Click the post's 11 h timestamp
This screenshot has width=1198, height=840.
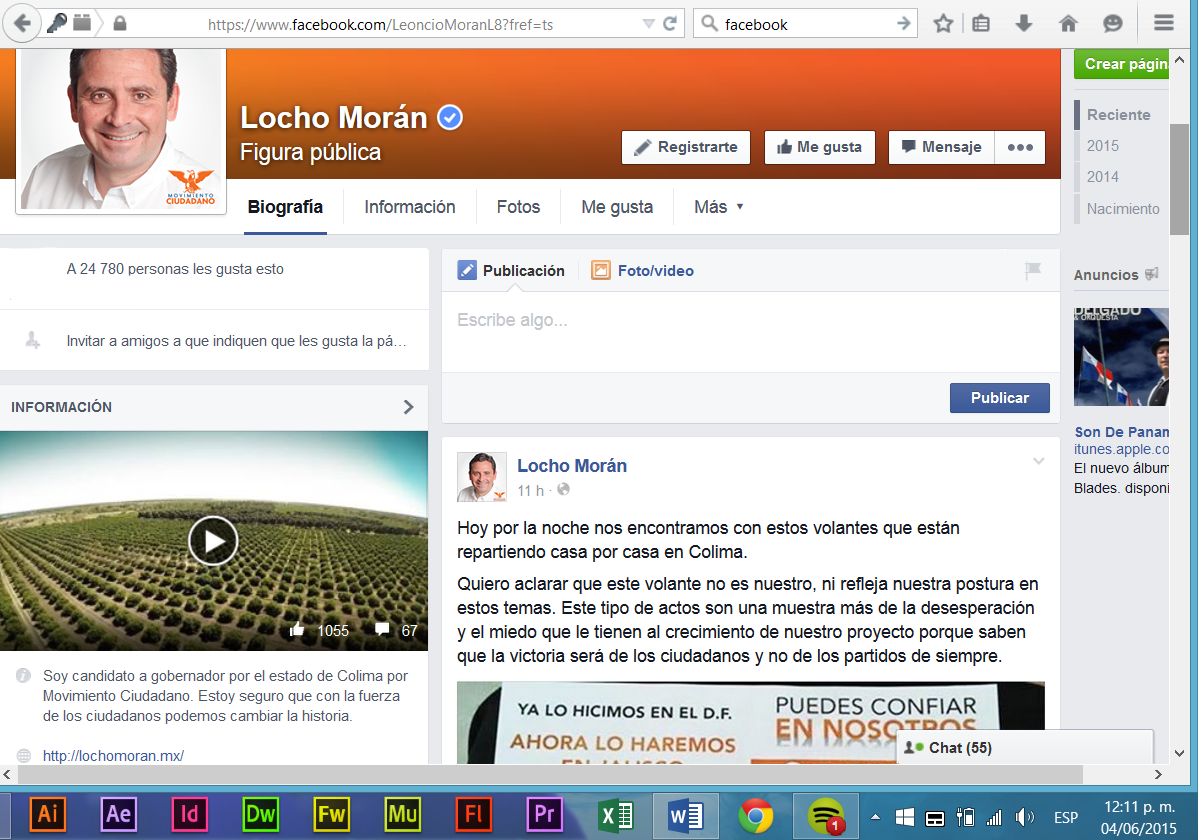[x=530, y=491]
